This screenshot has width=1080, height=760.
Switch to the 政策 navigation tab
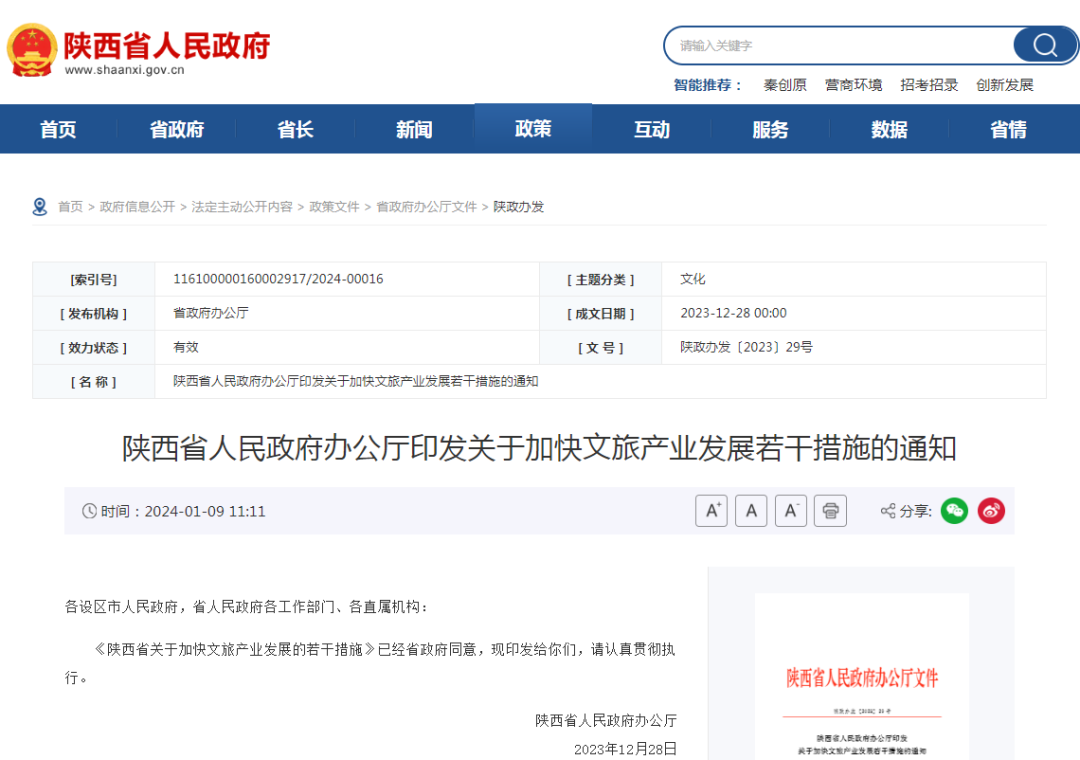coord(532,128)
